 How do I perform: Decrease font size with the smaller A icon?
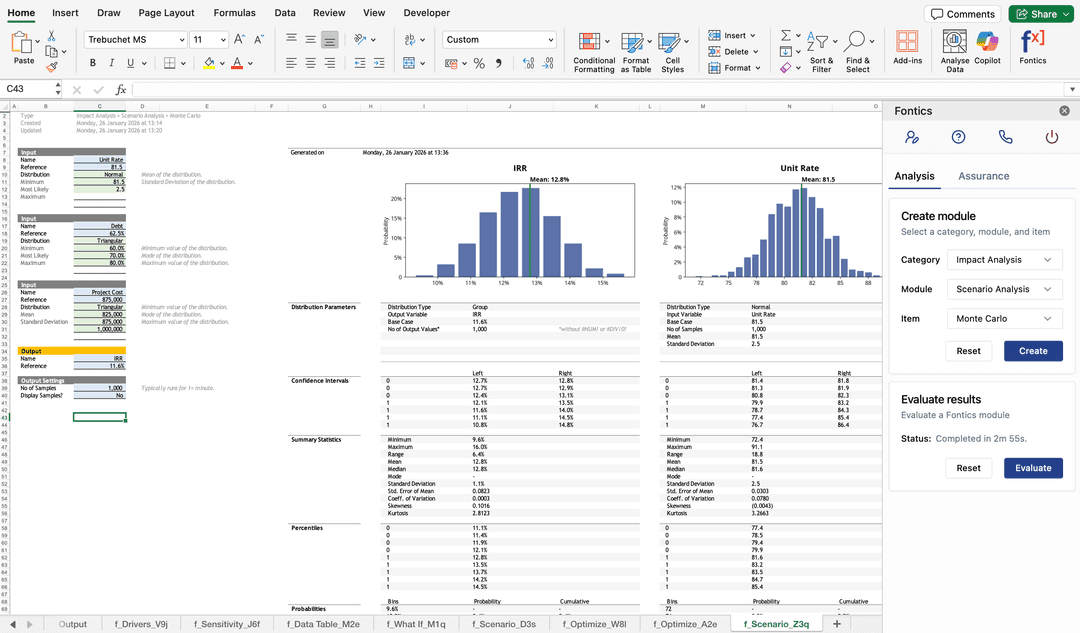[x=259, y=39]
